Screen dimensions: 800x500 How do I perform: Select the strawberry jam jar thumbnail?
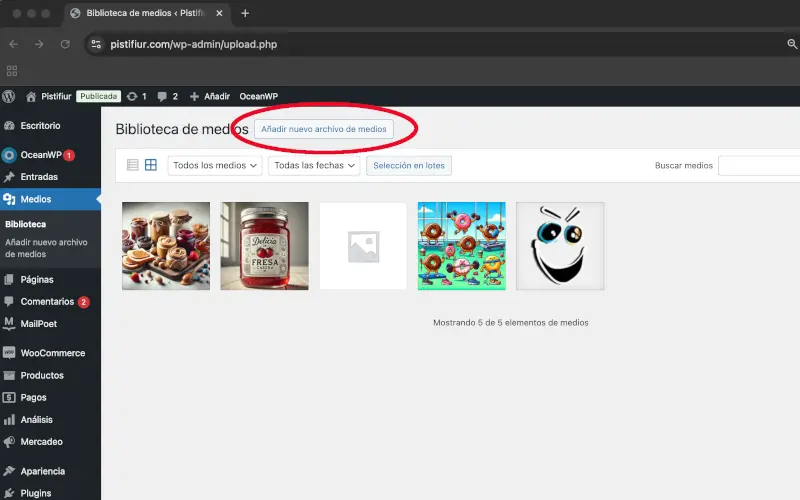pos(264,246)
